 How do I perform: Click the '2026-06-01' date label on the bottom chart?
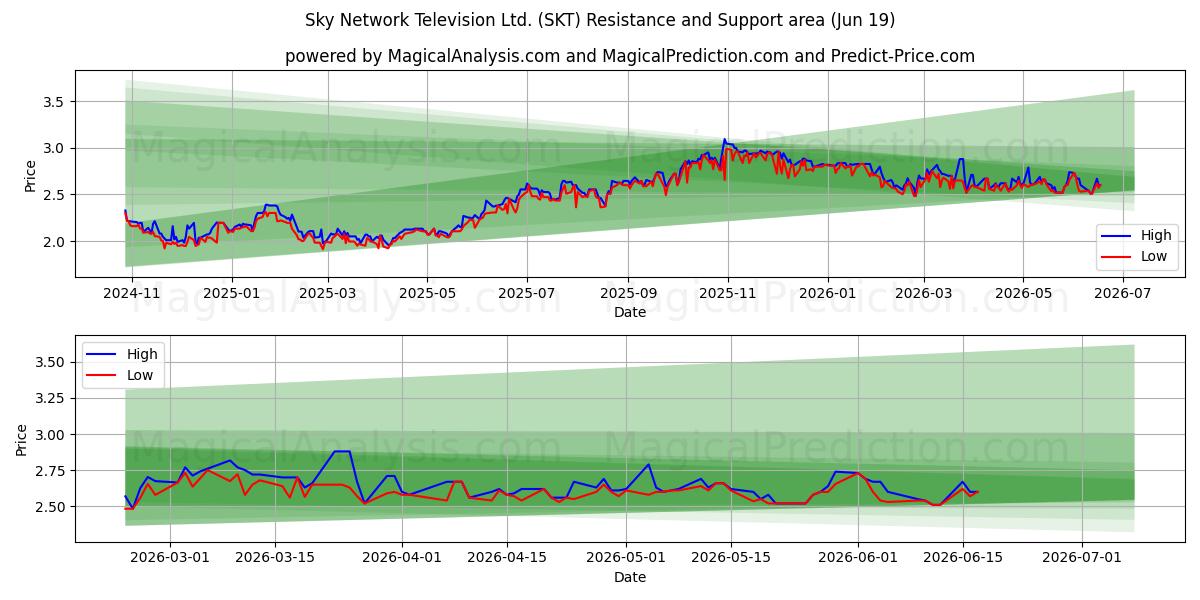857,558
